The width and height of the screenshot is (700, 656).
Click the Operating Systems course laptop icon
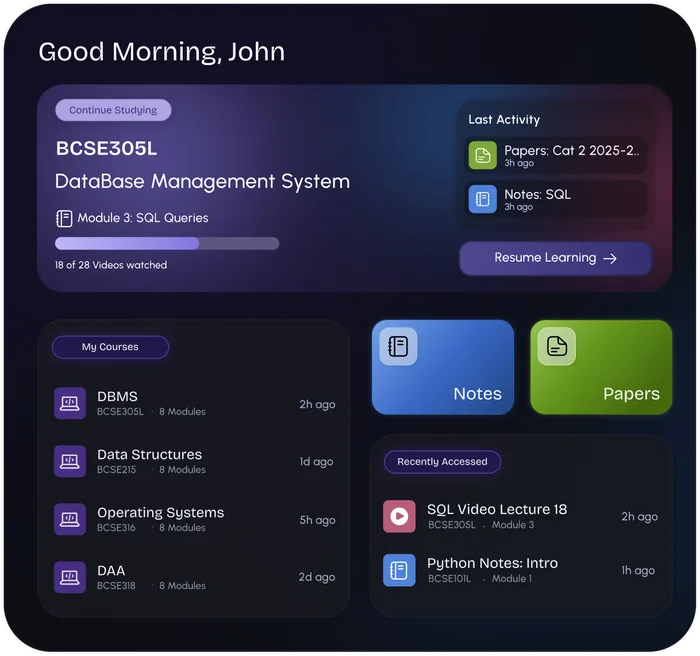[x=70, y=519]
